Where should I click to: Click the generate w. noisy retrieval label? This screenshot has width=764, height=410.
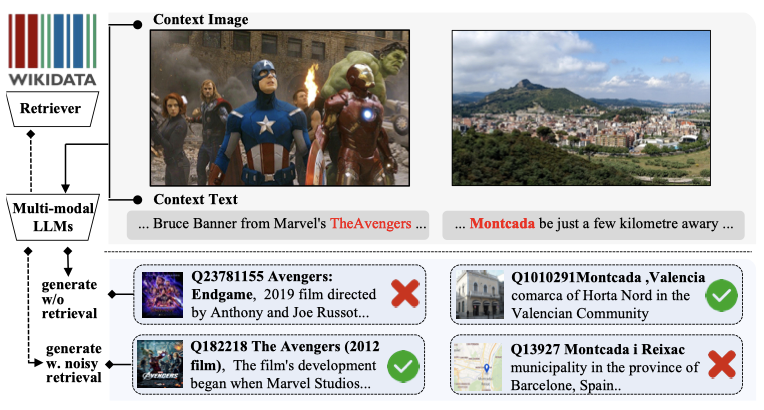(74, 363)
